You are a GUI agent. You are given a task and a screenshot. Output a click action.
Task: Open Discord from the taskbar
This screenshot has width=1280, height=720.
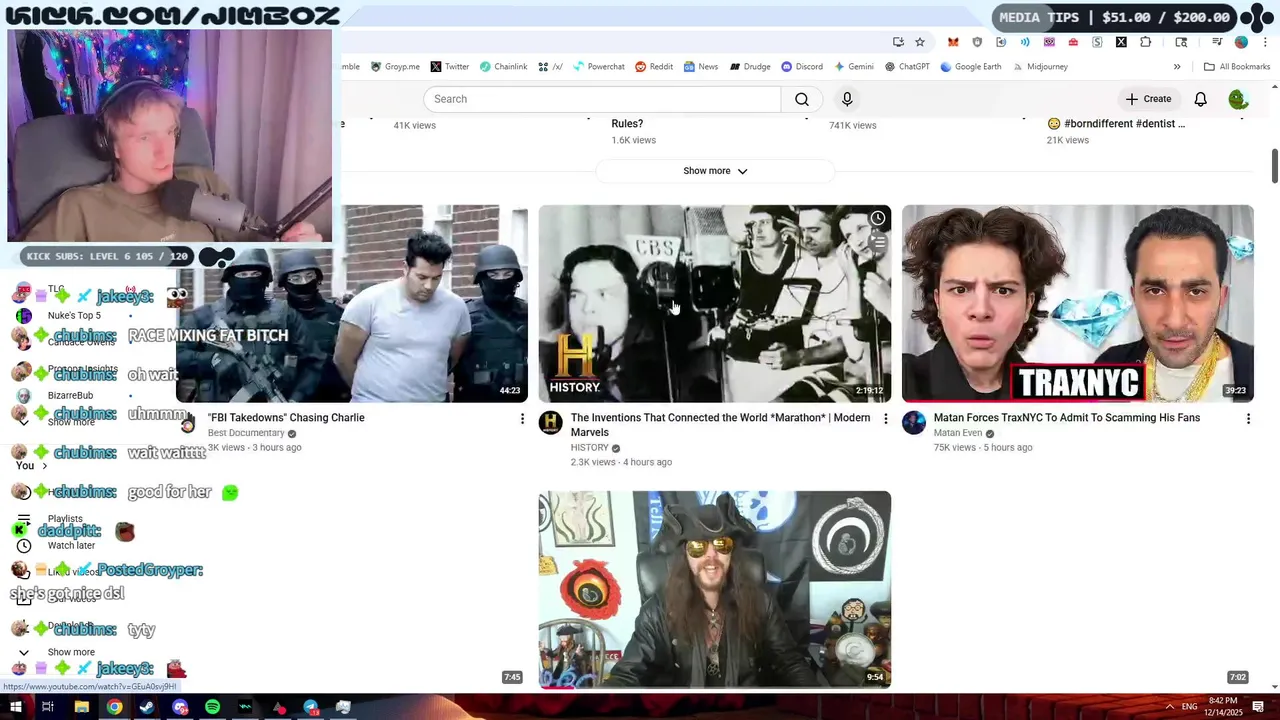coord(180,707)
